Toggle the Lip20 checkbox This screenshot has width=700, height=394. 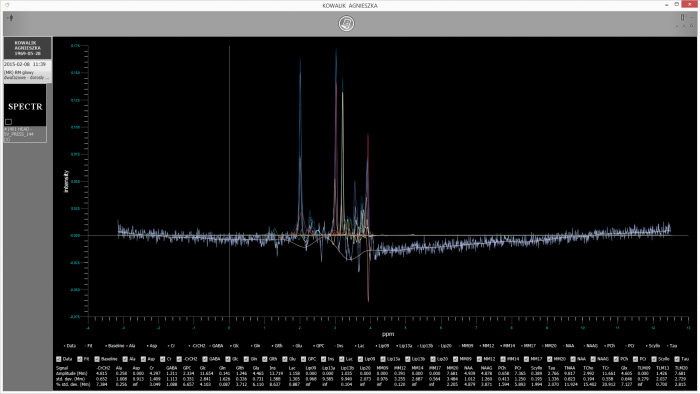pos(433,359)
